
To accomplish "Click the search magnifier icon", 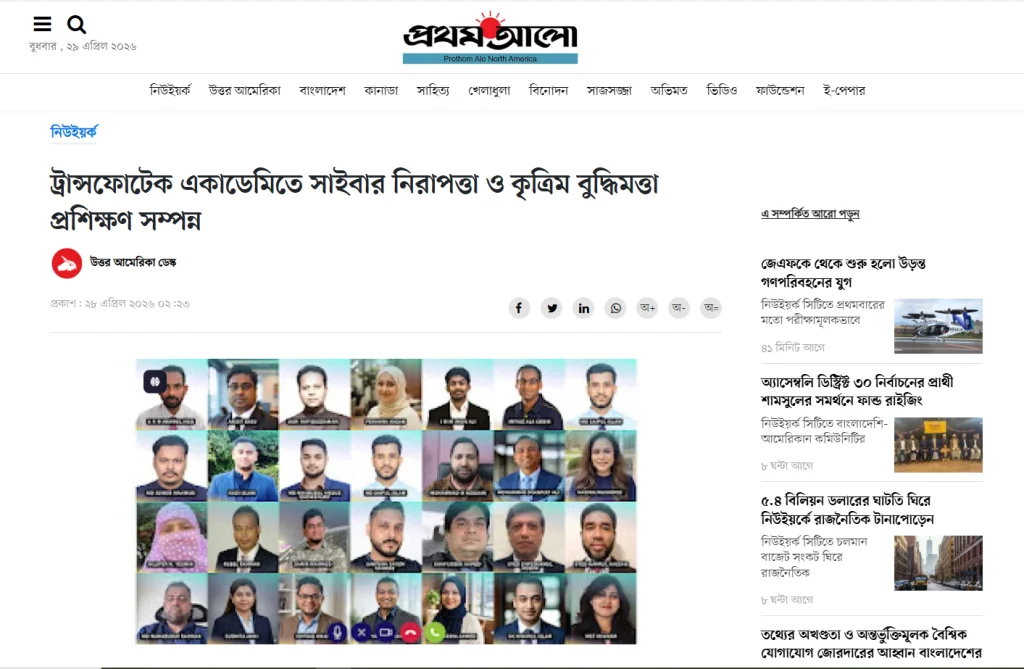I will pyautogui.click(x=76, y=25).
